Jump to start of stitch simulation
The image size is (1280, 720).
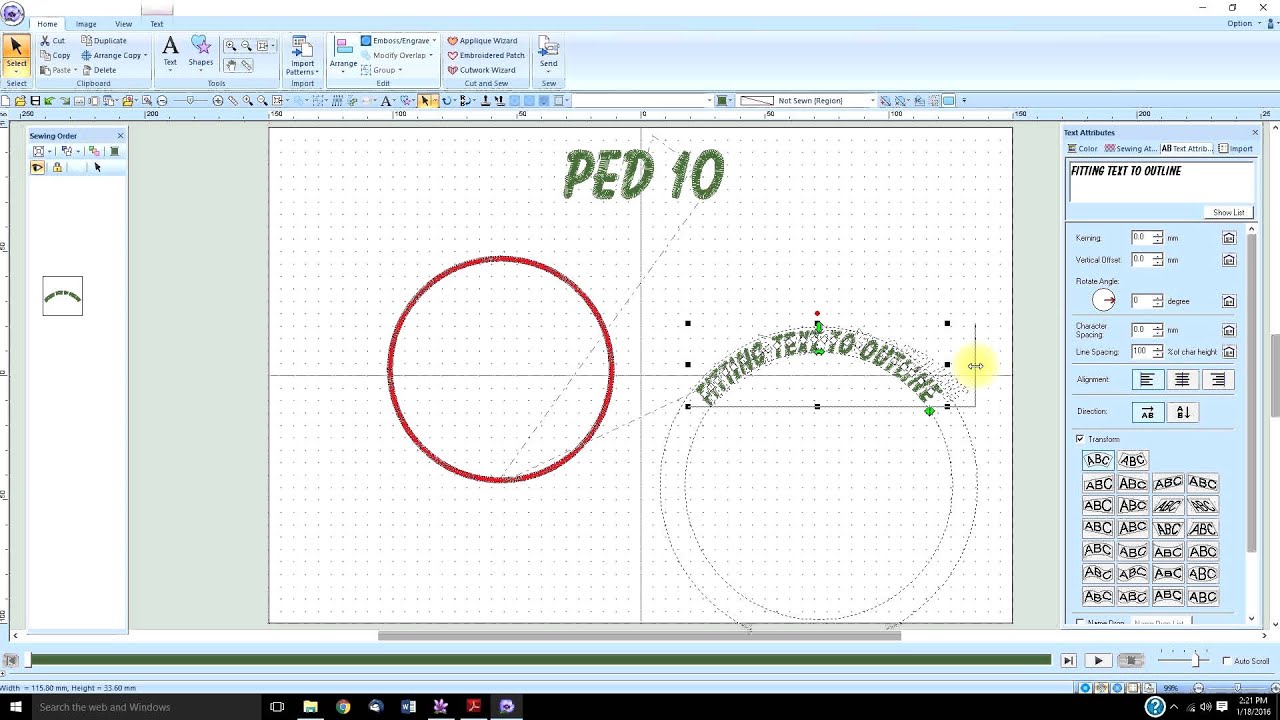pos(11,661)
